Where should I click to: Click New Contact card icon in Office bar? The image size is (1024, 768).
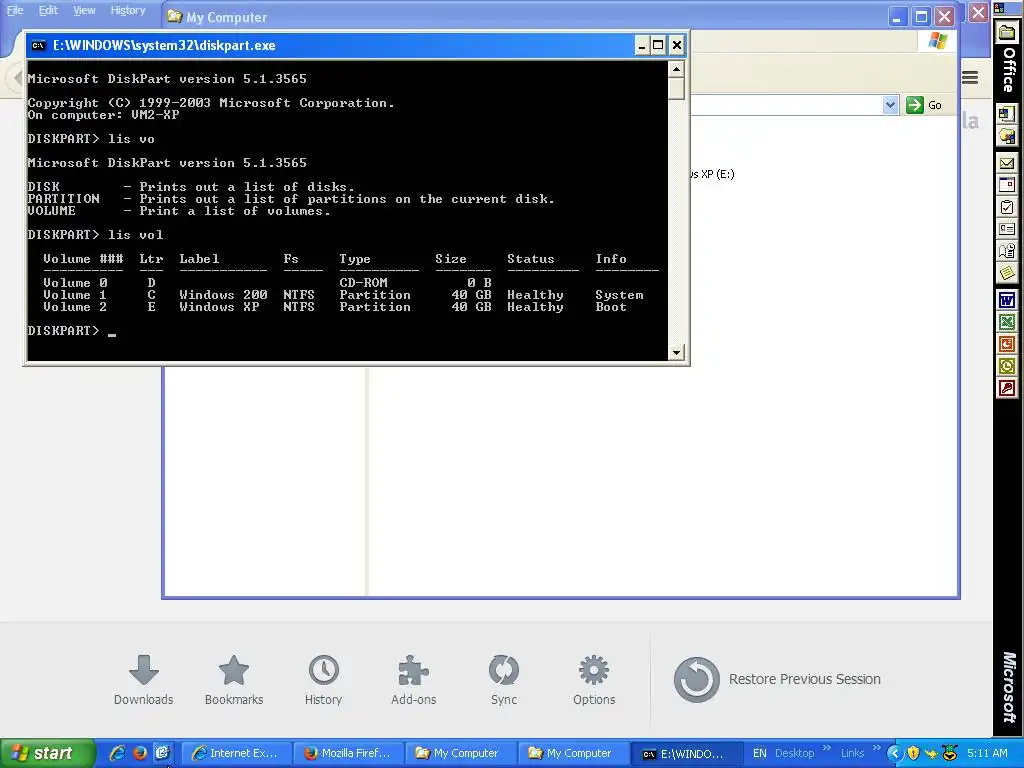point(1006,229)
